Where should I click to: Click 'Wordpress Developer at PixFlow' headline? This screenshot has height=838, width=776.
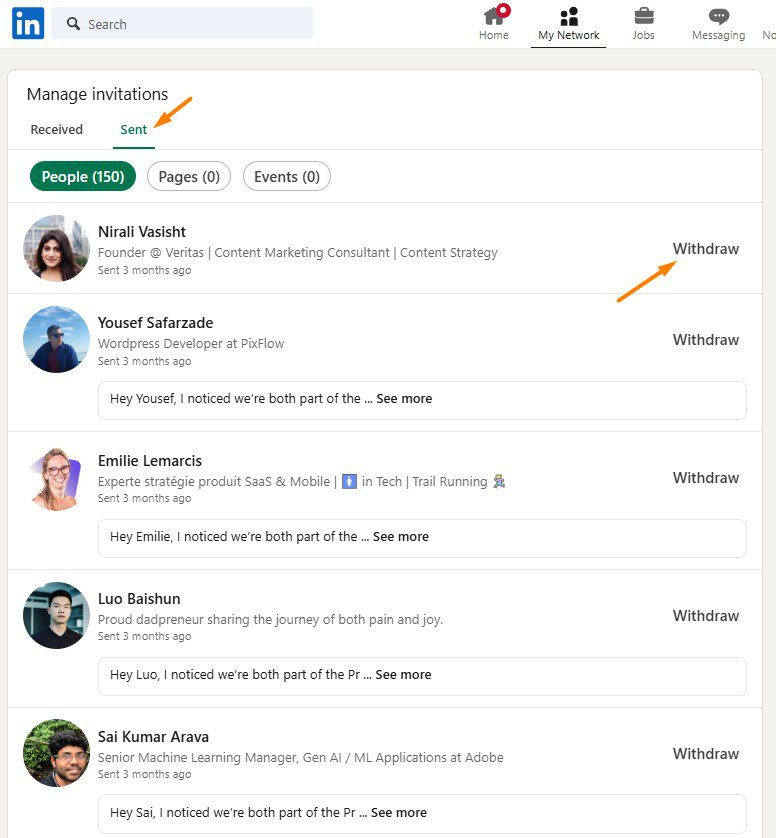191,343
